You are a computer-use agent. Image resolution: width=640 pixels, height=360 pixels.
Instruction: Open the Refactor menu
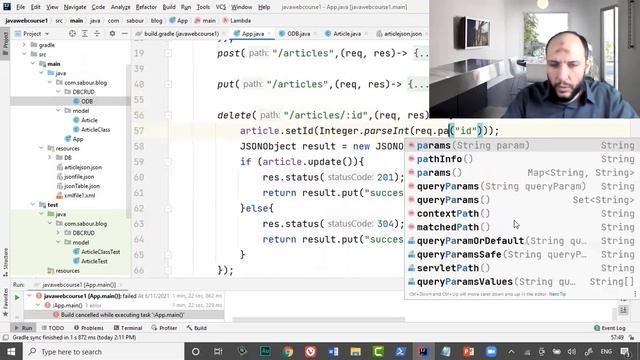(x=146, y=7)
